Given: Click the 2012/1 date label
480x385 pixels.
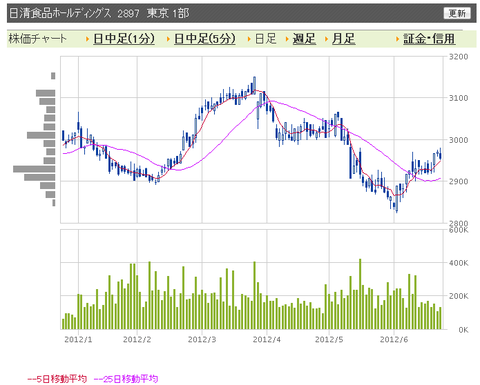Looking at the screenshot, I should click(78, 340).
